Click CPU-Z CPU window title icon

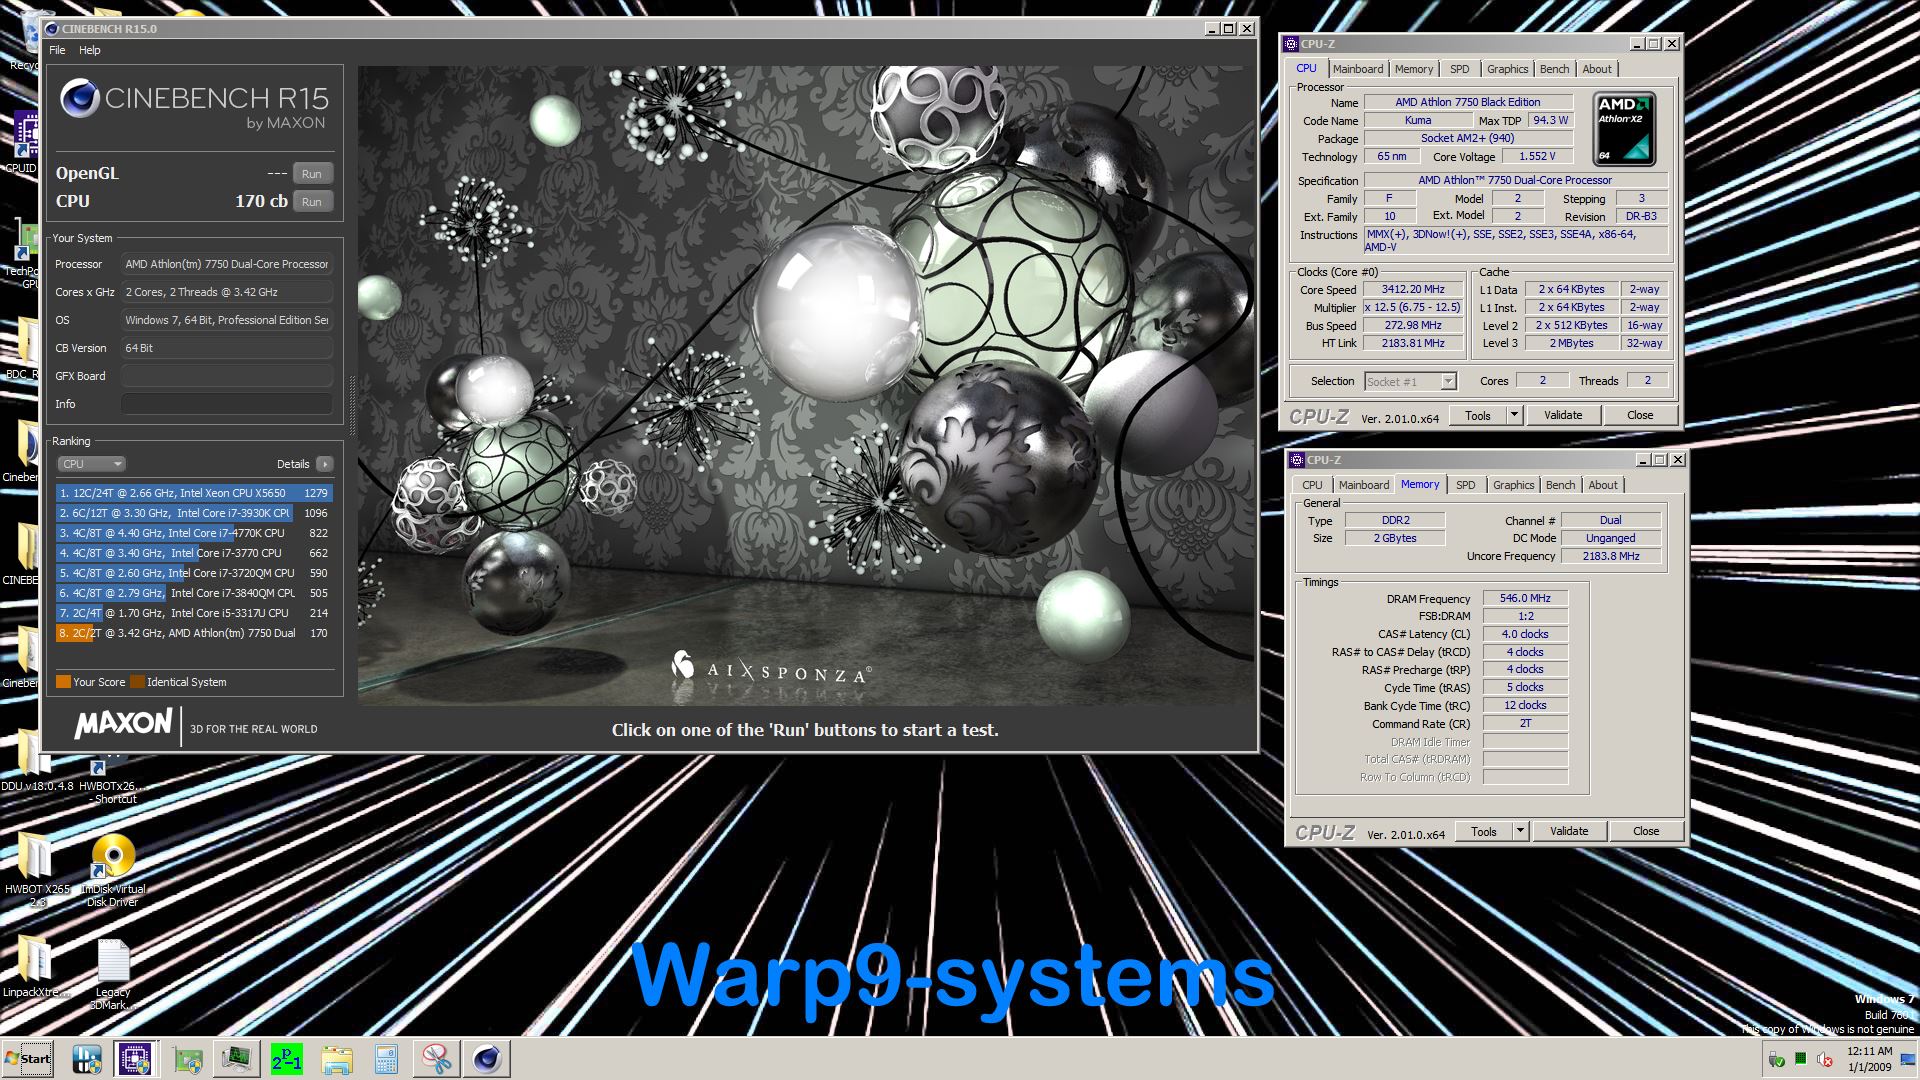1291,44
